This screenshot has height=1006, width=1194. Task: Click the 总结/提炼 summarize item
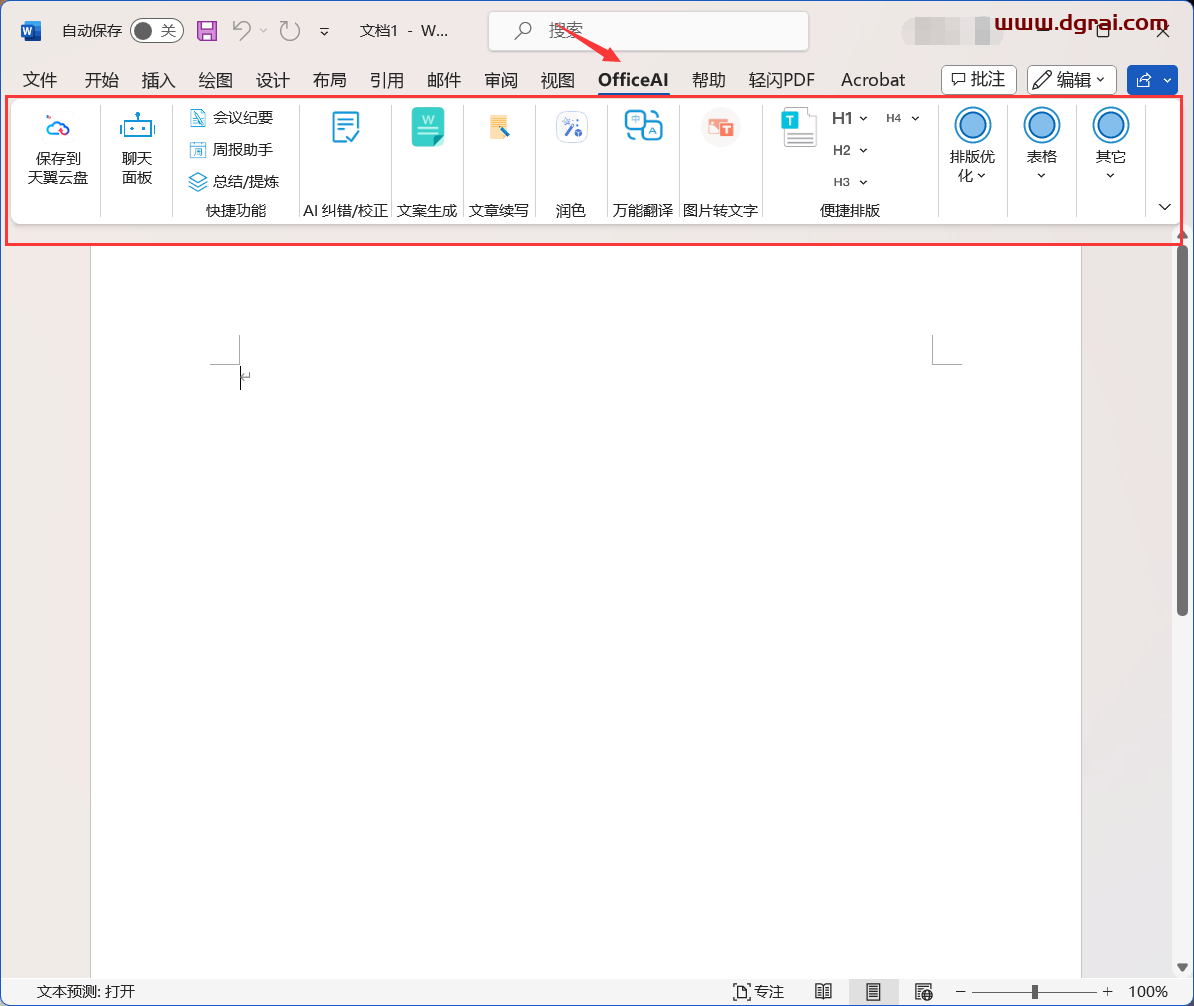234,182
